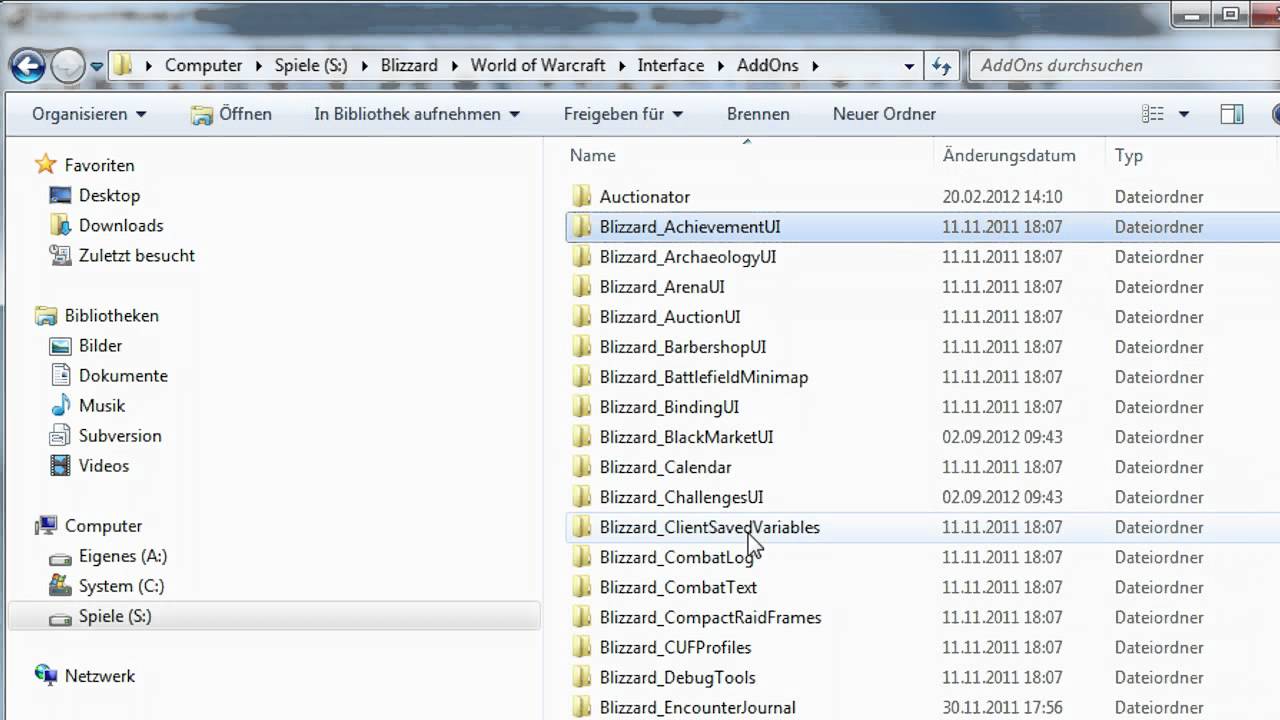Open the Bilder library
Screen dimensions: 1280x720
[x=100, y=346]
